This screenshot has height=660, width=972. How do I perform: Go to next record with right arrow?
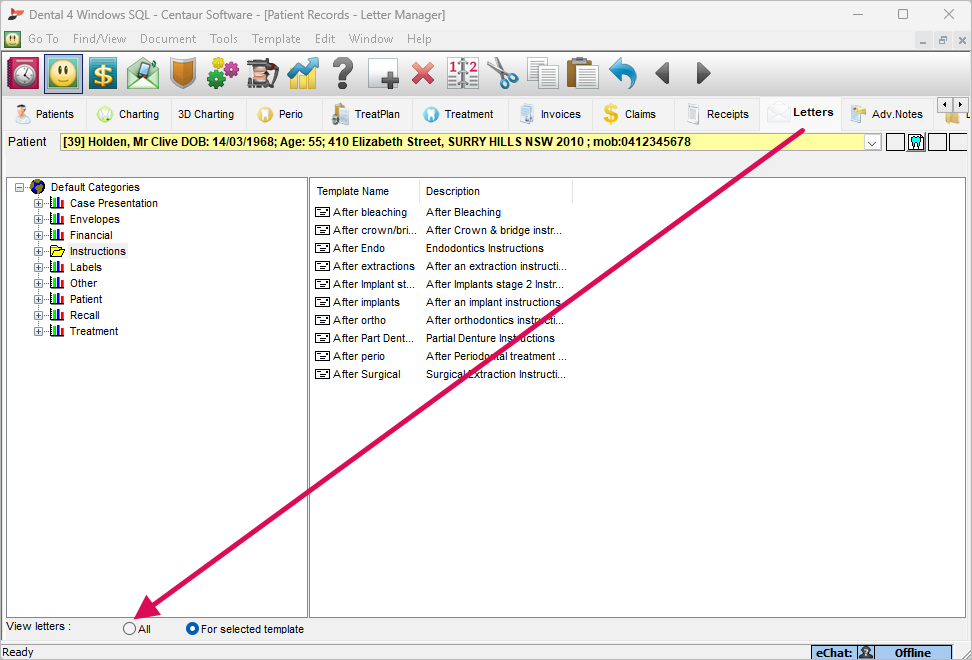(x=703, y=74)
